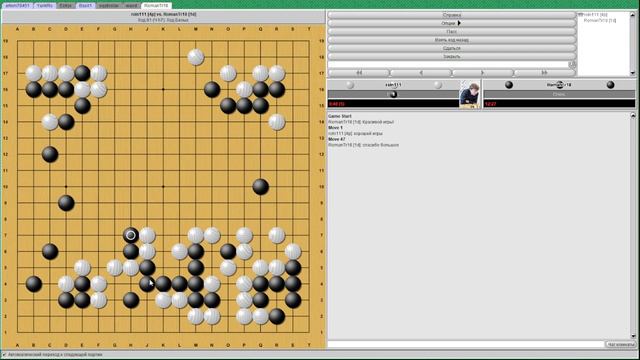Click the icon beside the comment field
This screenshot has width=640, height=360.
coord(572,64)
